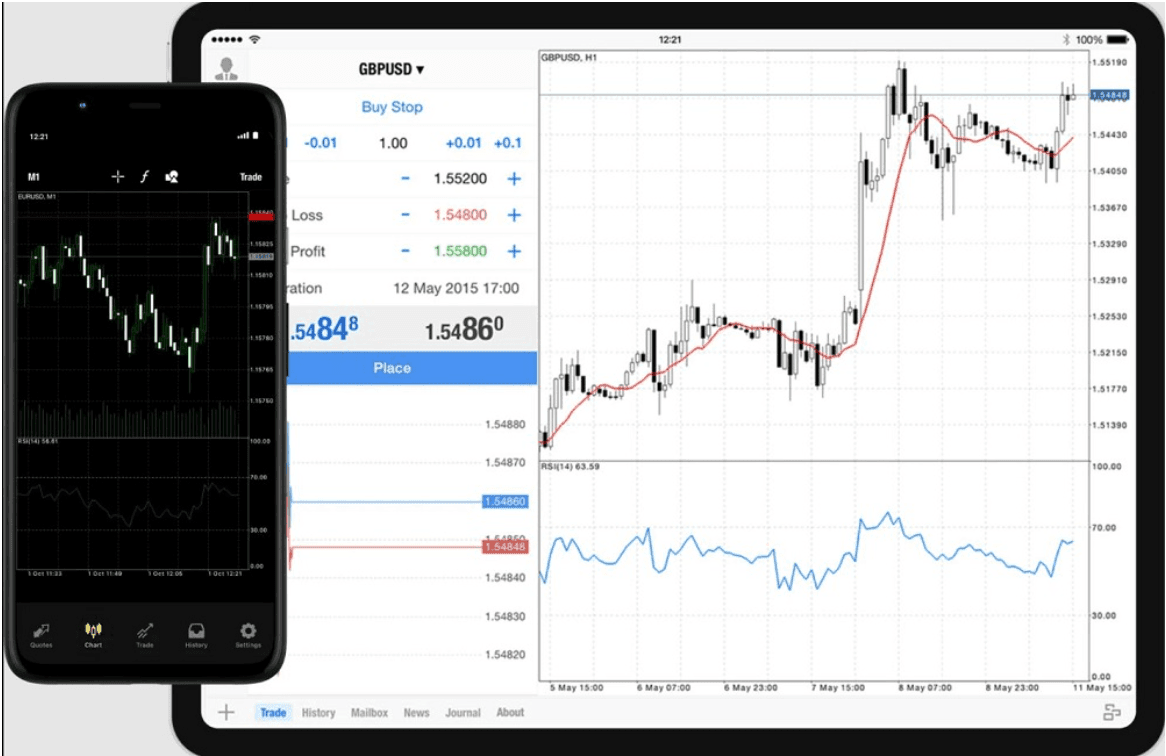Screen dimensions: 1166x756
Task: Open the Quotes tab on phone
Action: pos(41,636)
